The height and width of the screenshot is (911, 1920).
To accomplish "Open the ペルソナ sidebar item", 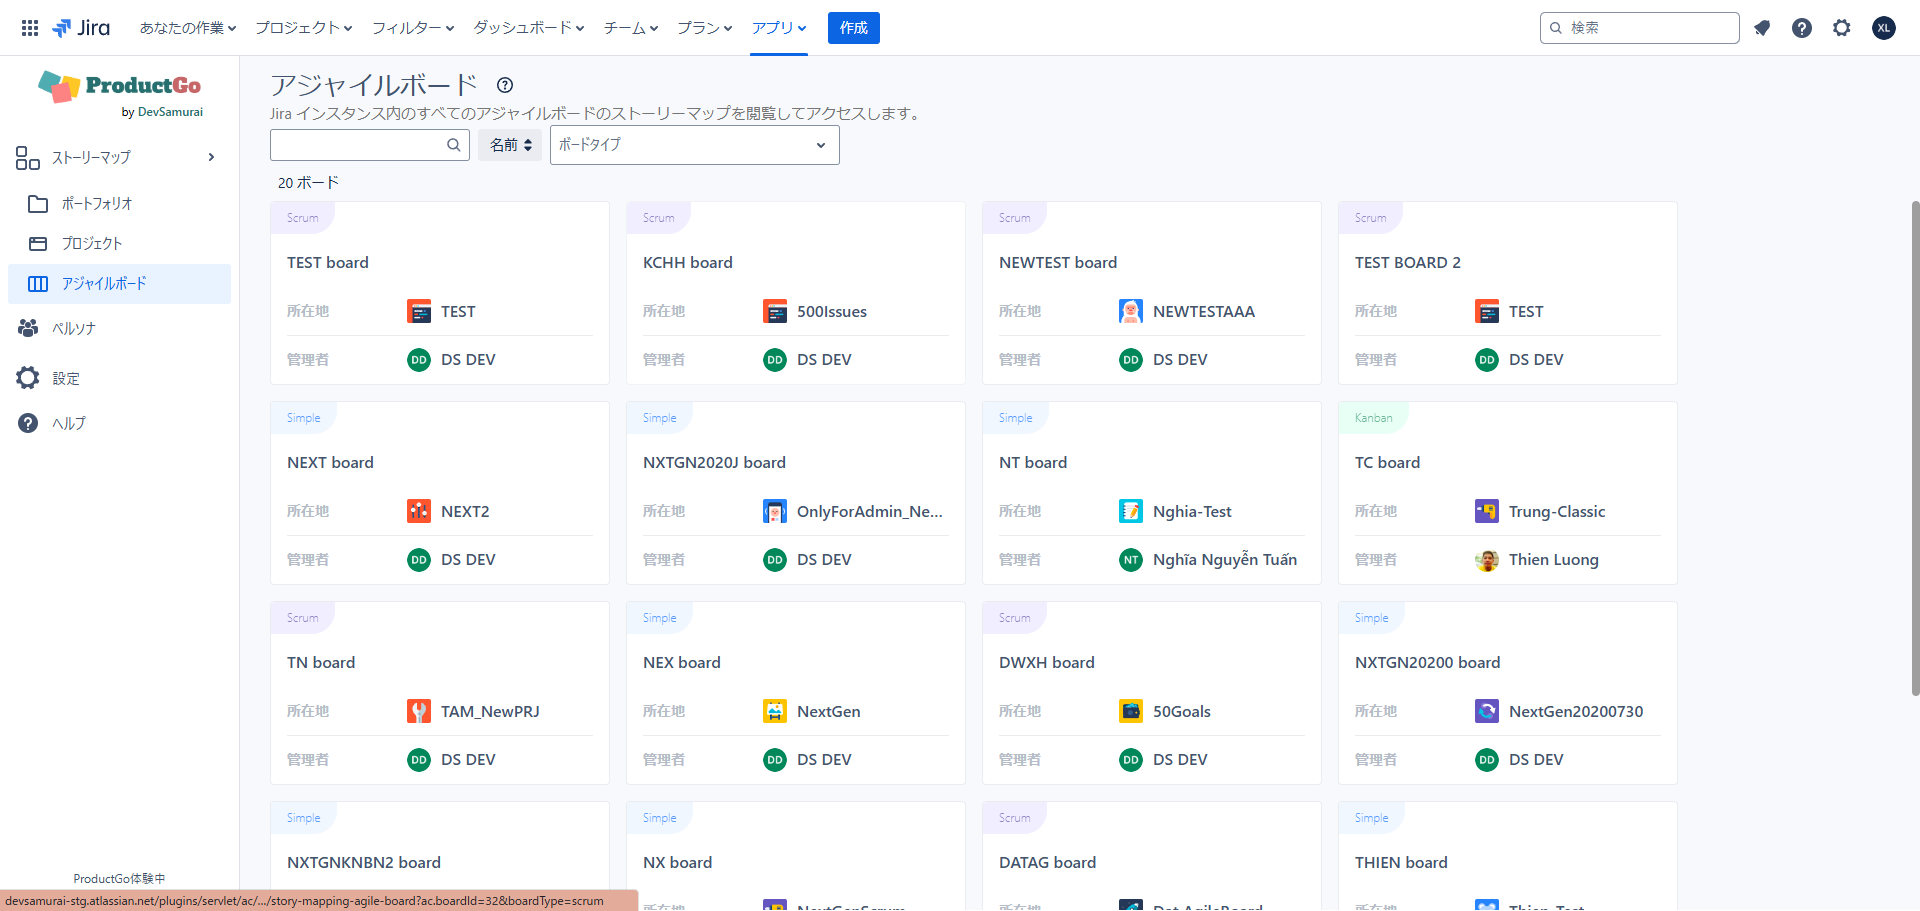I will click(73, 328).
